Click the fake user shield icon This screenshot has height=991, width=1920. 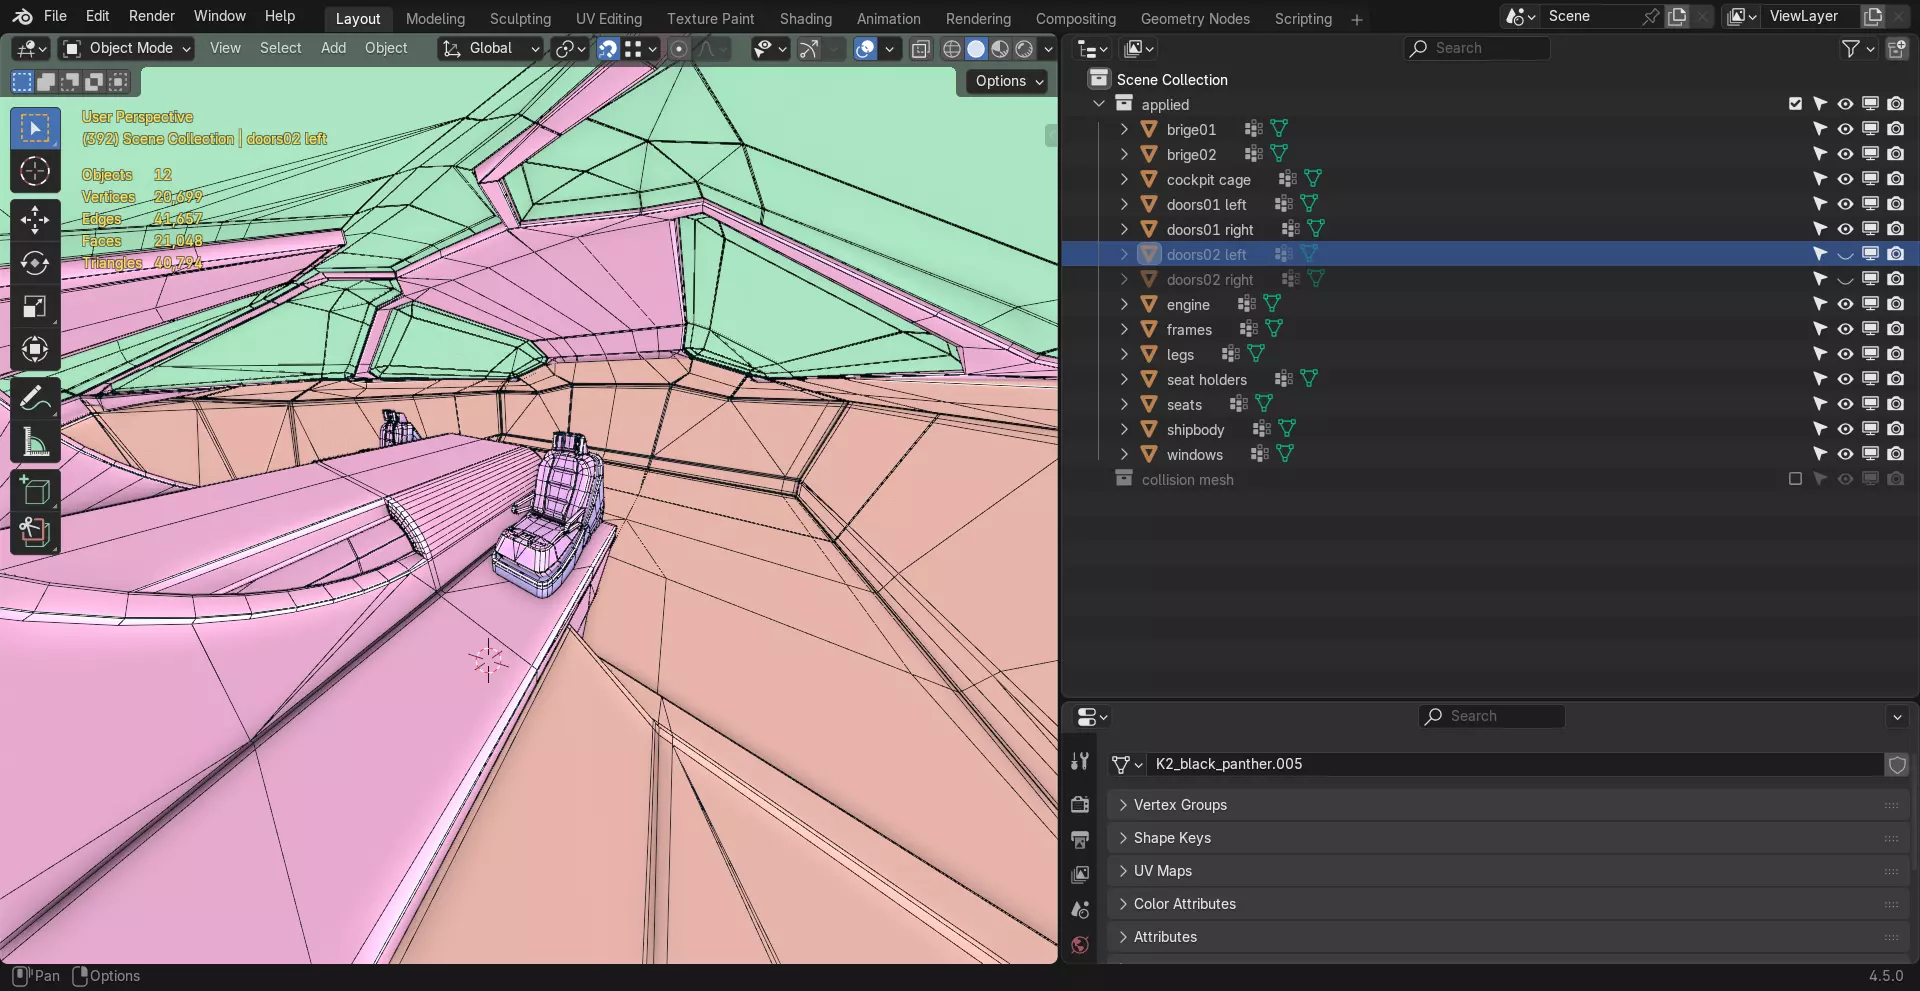(1897, 764)
